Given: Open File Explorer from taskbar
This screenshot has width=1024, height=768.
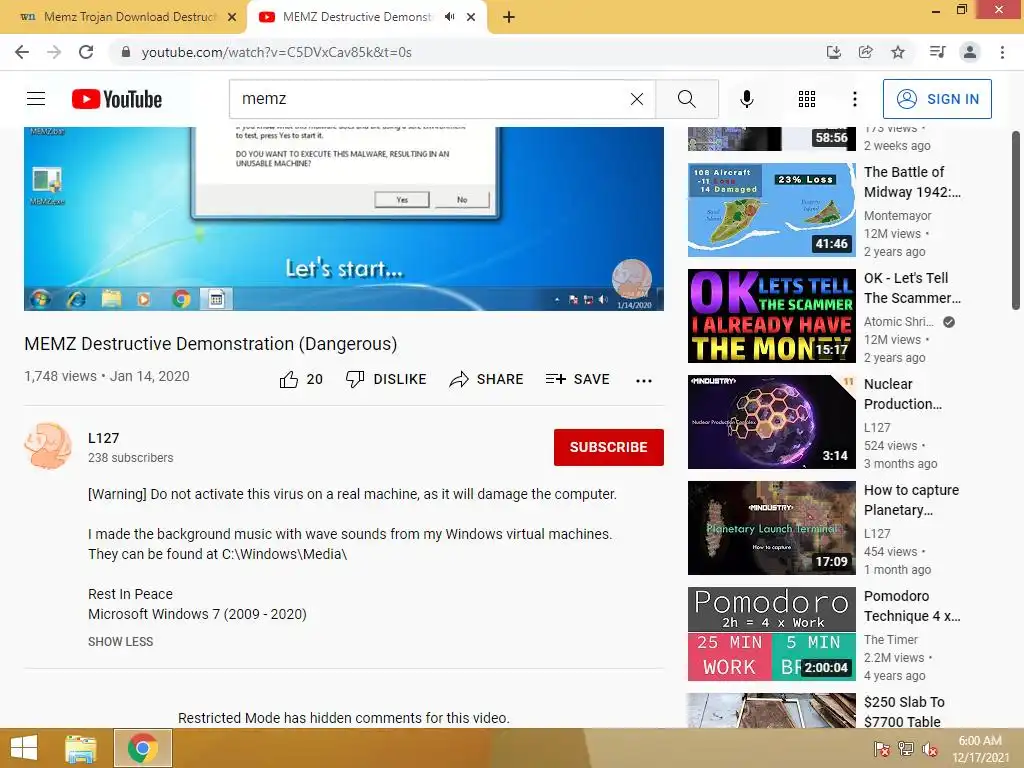Looking at the screenshot, I should (81, 748).
